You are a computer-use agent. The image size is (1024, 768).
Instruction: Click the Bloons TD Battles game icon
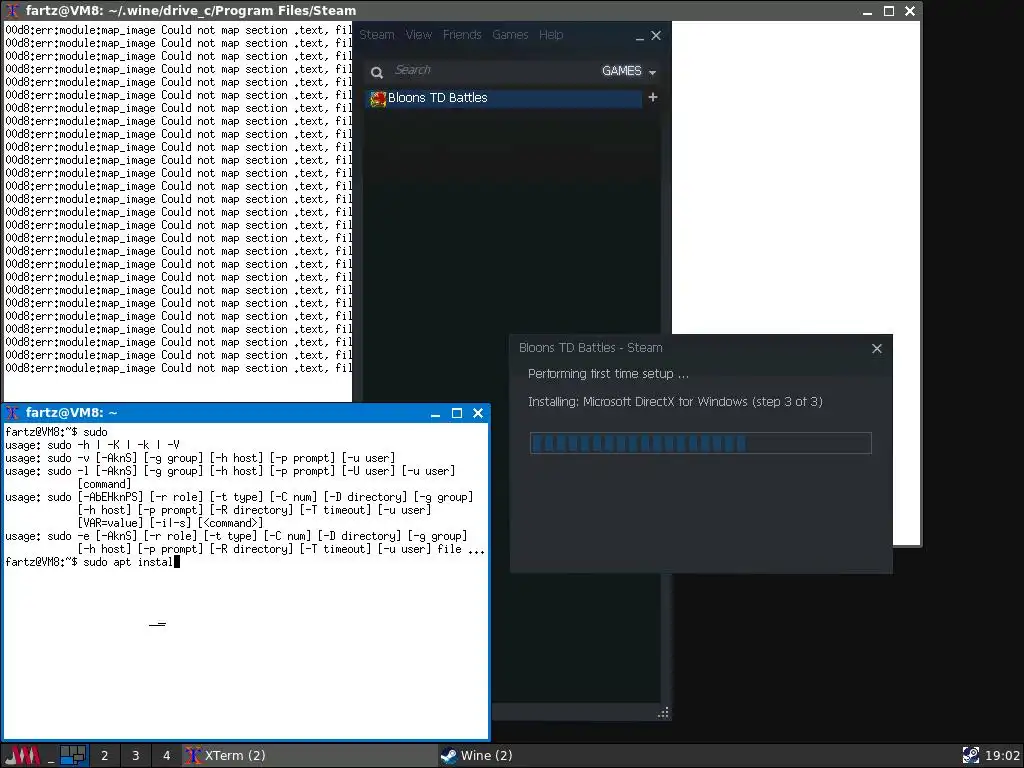[x=378, y=99]
